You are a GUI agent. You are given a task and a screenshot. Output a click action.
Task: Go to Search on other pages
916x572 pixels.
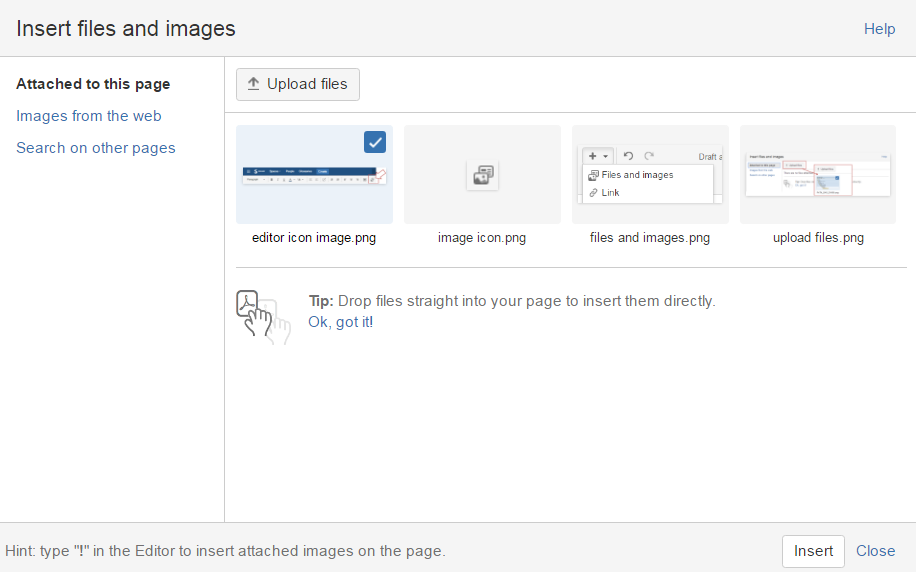tap(95, 148)
